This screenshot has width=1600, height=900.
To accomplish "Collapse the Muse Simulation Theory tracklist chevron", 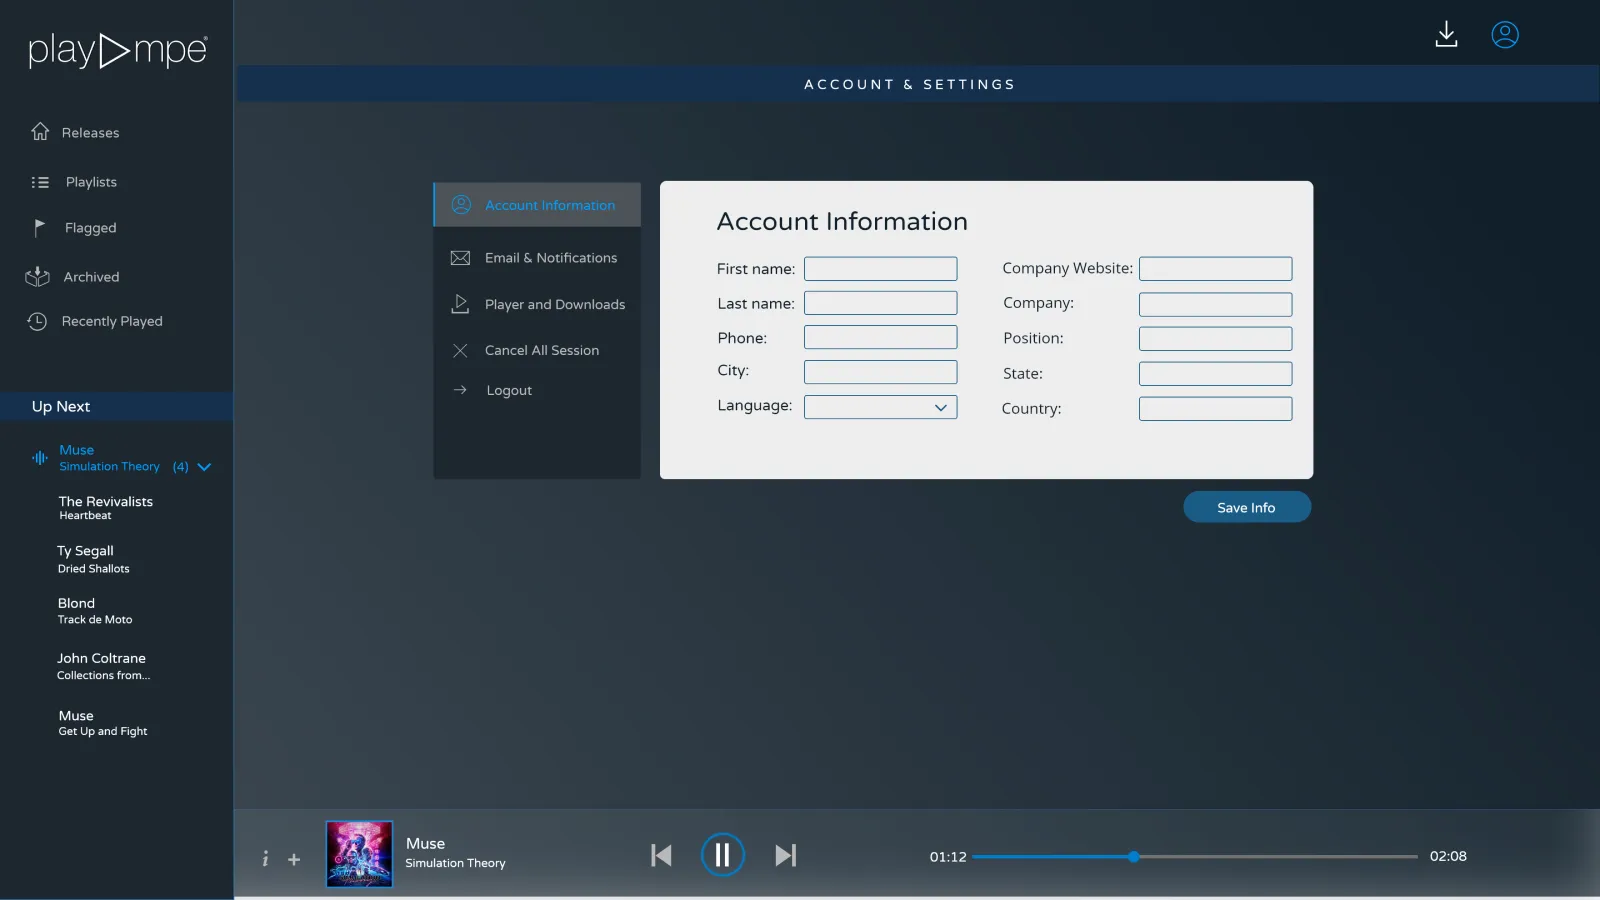I will [205, 466].
